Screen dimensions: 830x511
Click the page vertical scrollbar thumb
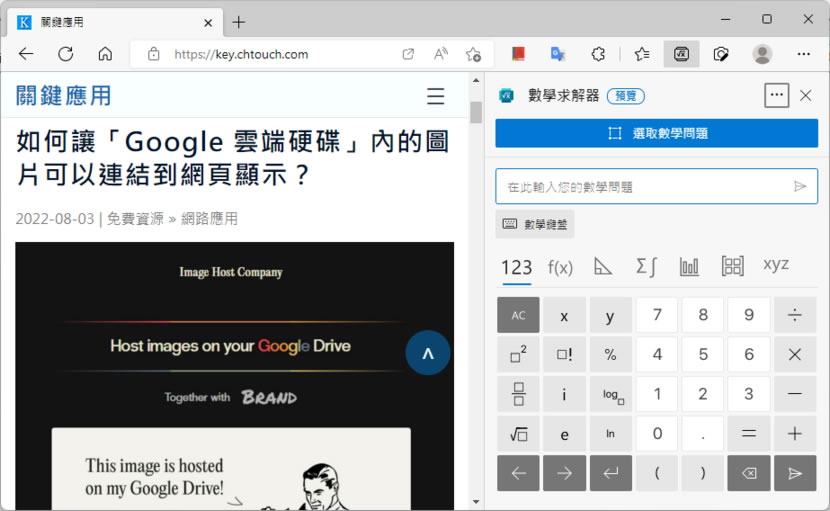pyautogui.click(x=476, y=112)
